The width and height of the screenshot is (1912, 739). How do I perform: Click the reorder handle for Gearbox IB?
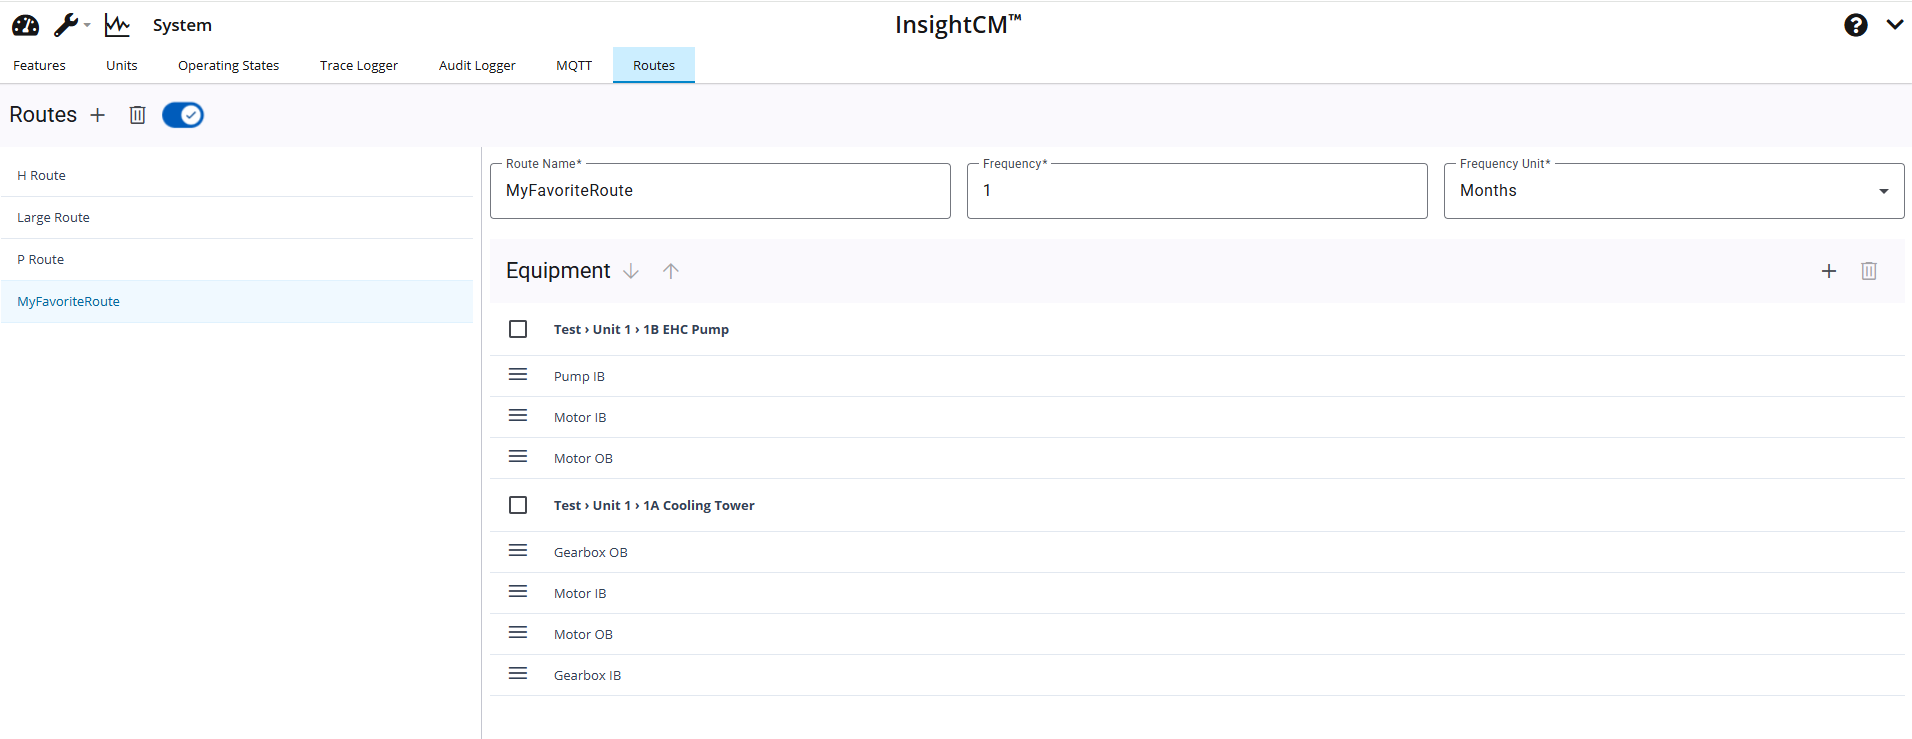518,673
